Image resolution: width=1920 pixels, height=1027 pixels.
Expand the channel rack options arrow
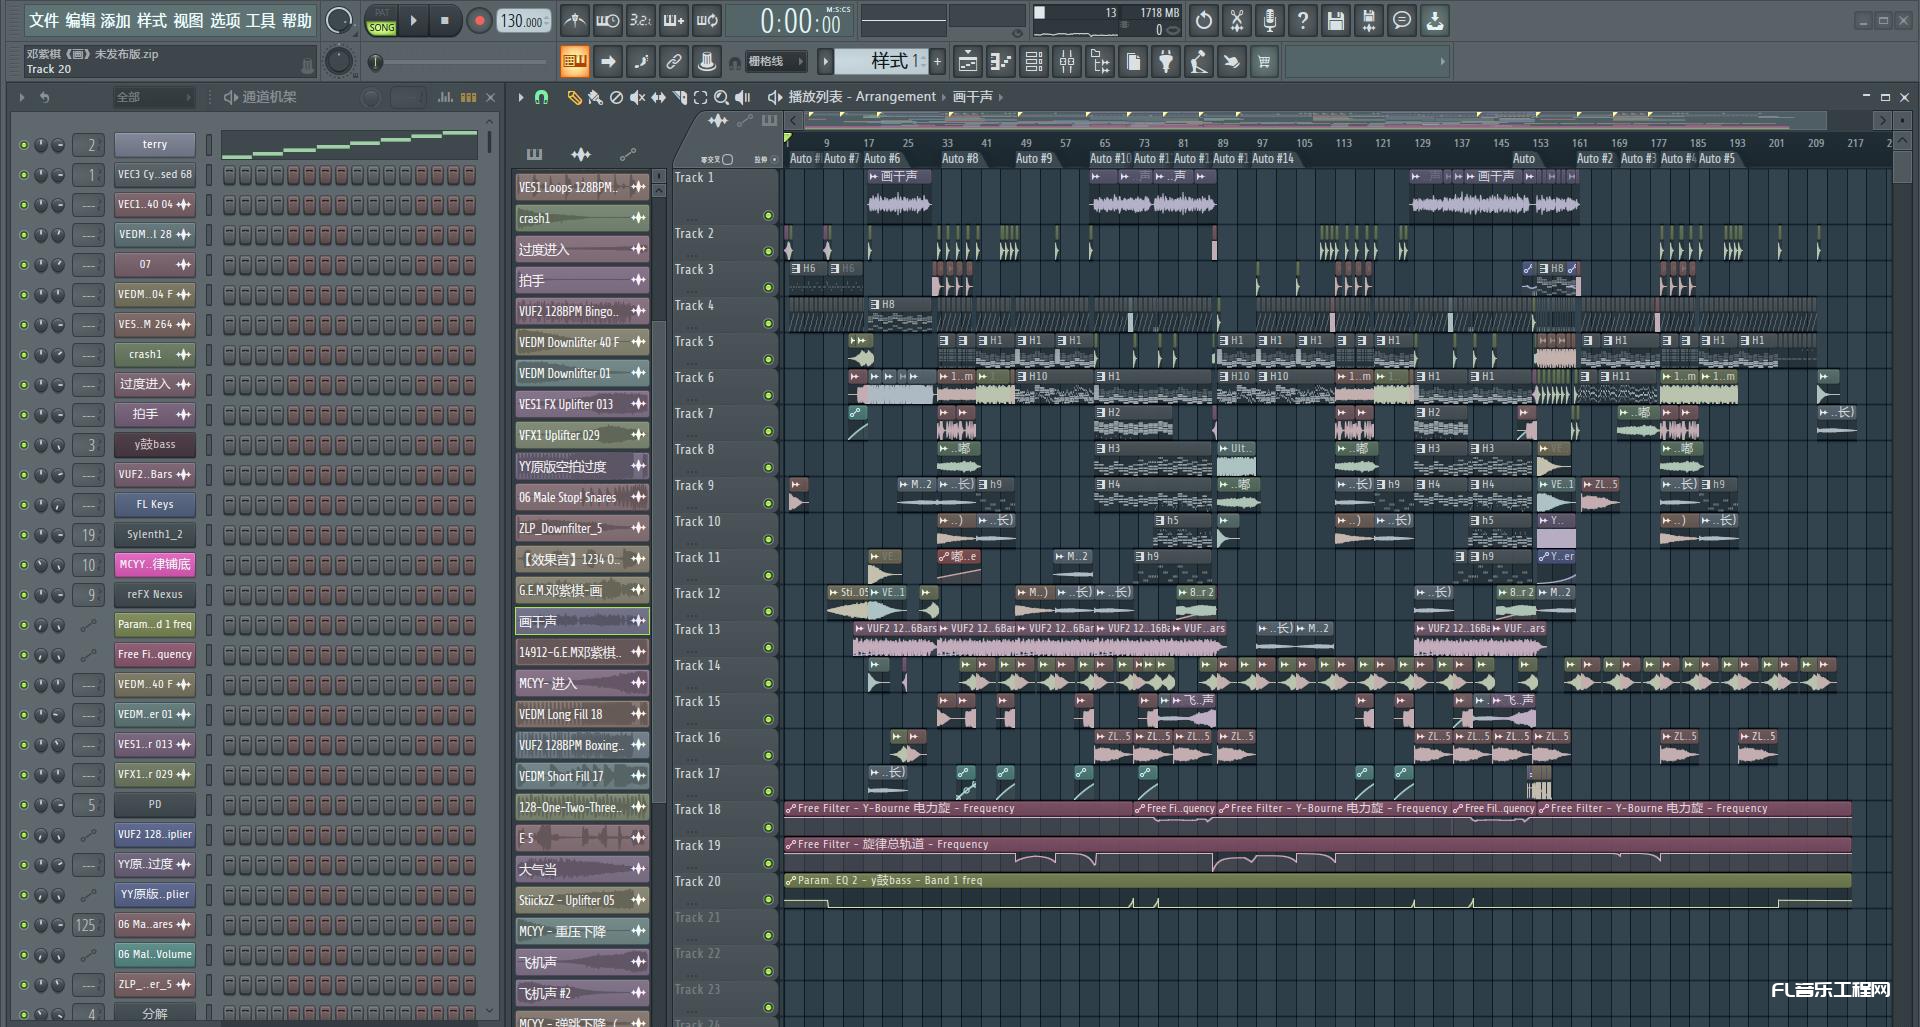(21, 97)
